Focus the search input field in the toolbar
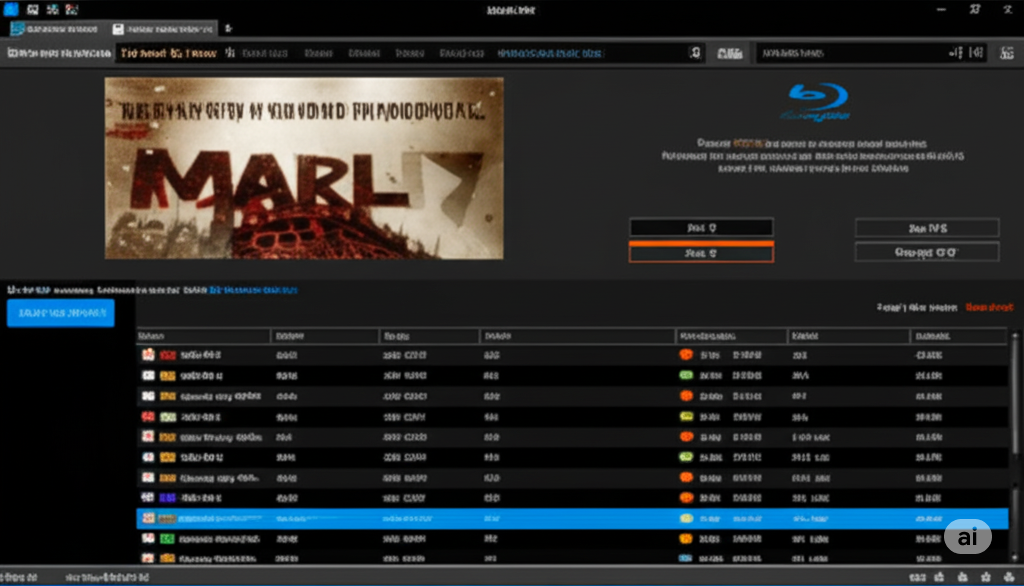Screen dimensions: 1024x586 tap(871, 53)
